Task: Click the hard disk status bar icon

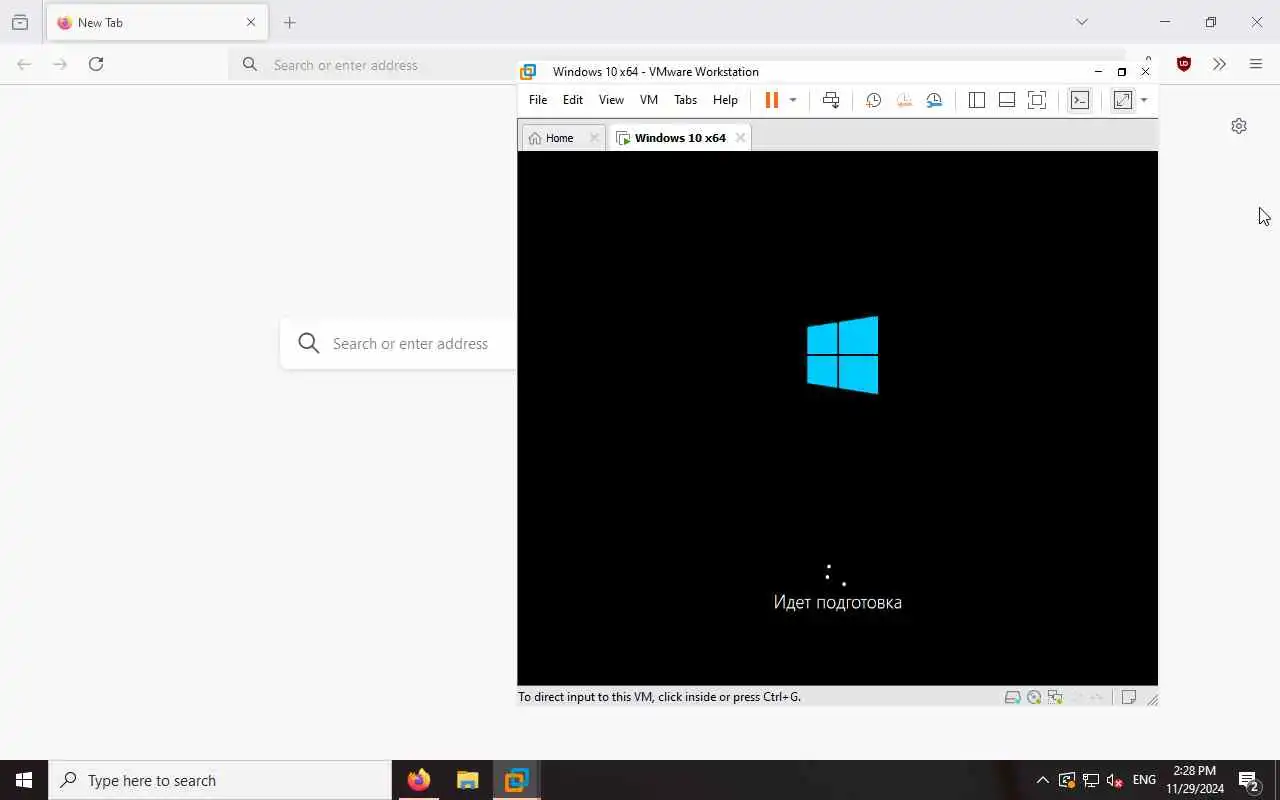Action: click(x=1012, y=697)
